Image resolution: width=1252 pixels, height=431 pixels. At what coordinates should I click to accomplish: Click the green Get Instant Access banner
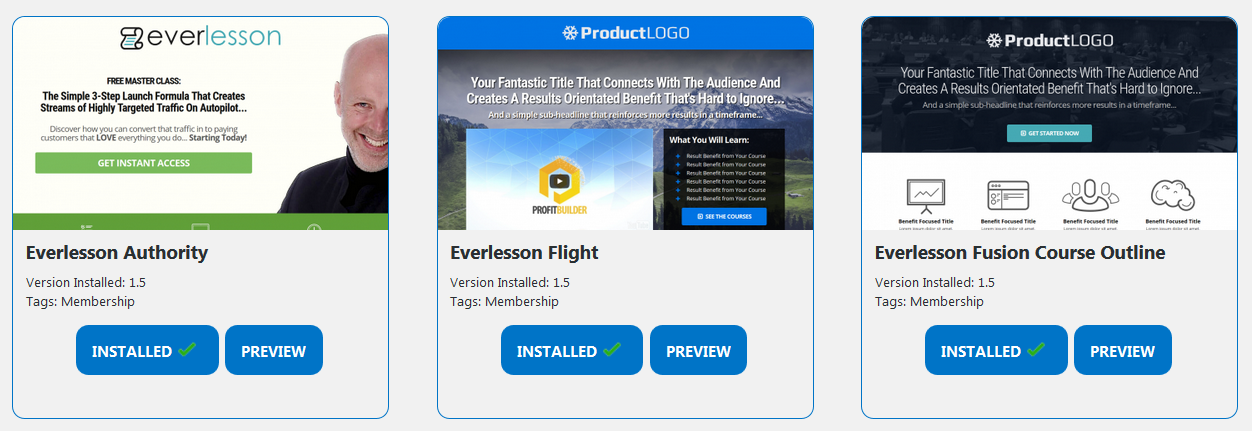click(144, 163)
